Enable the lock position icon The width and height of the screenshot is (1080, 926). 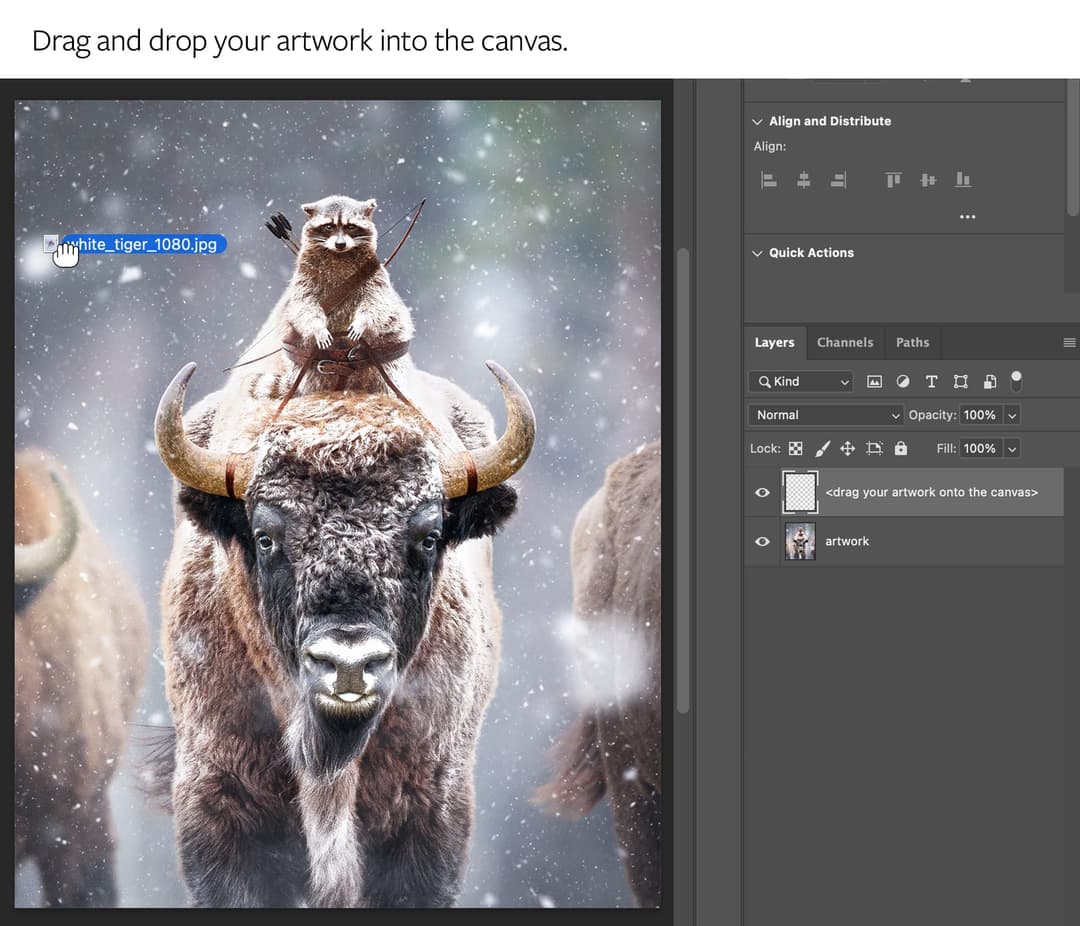[847, 448]
